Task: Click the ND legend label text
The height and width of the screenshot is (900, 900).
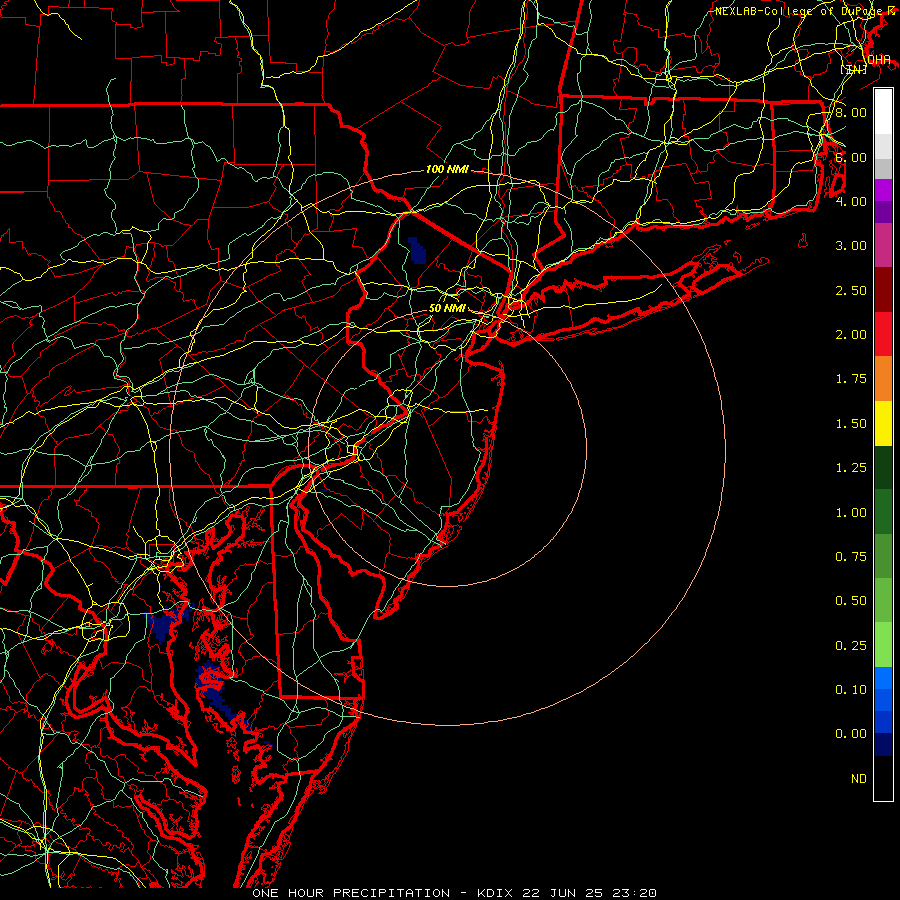Action: (x=859, y=779)
